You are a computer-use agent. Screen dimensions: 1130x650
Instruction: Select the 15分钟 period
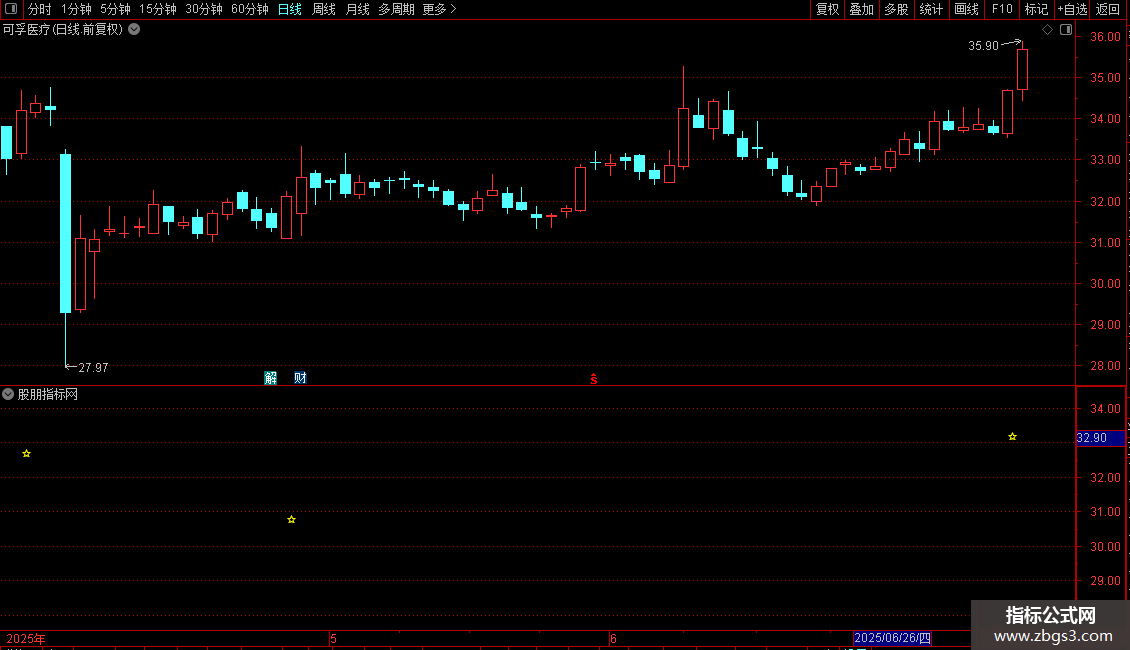click(158, 9)
